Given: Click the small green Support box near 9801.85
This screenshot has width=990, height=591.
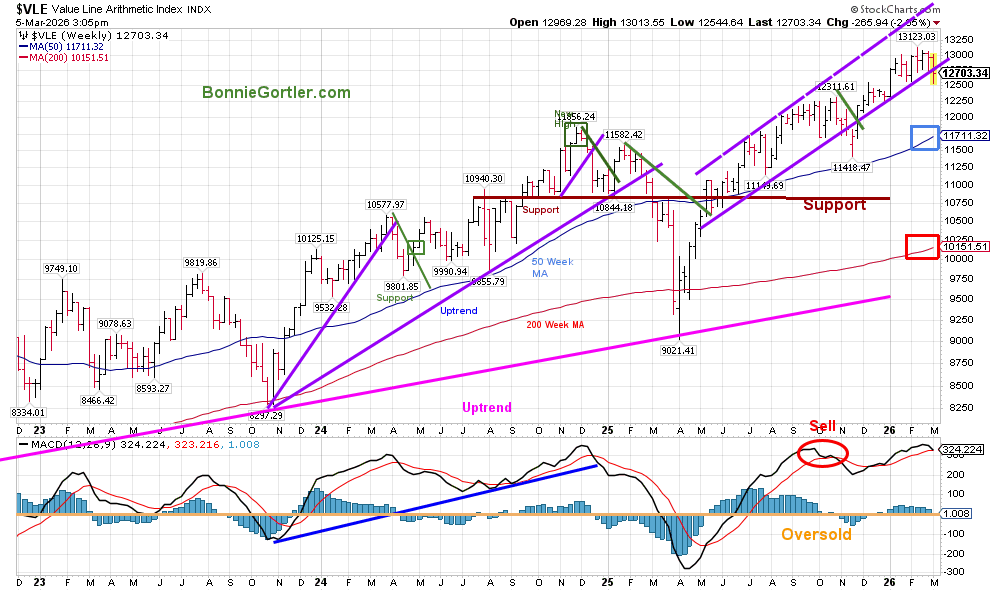Looking at the screenshot, I should click(417, 247).
